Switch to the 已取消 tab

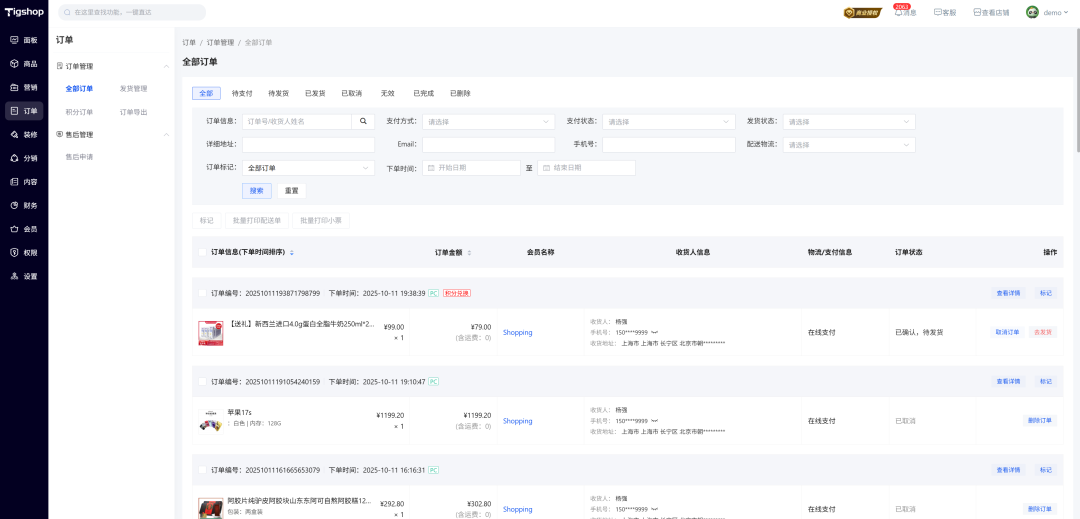(351, 93)
